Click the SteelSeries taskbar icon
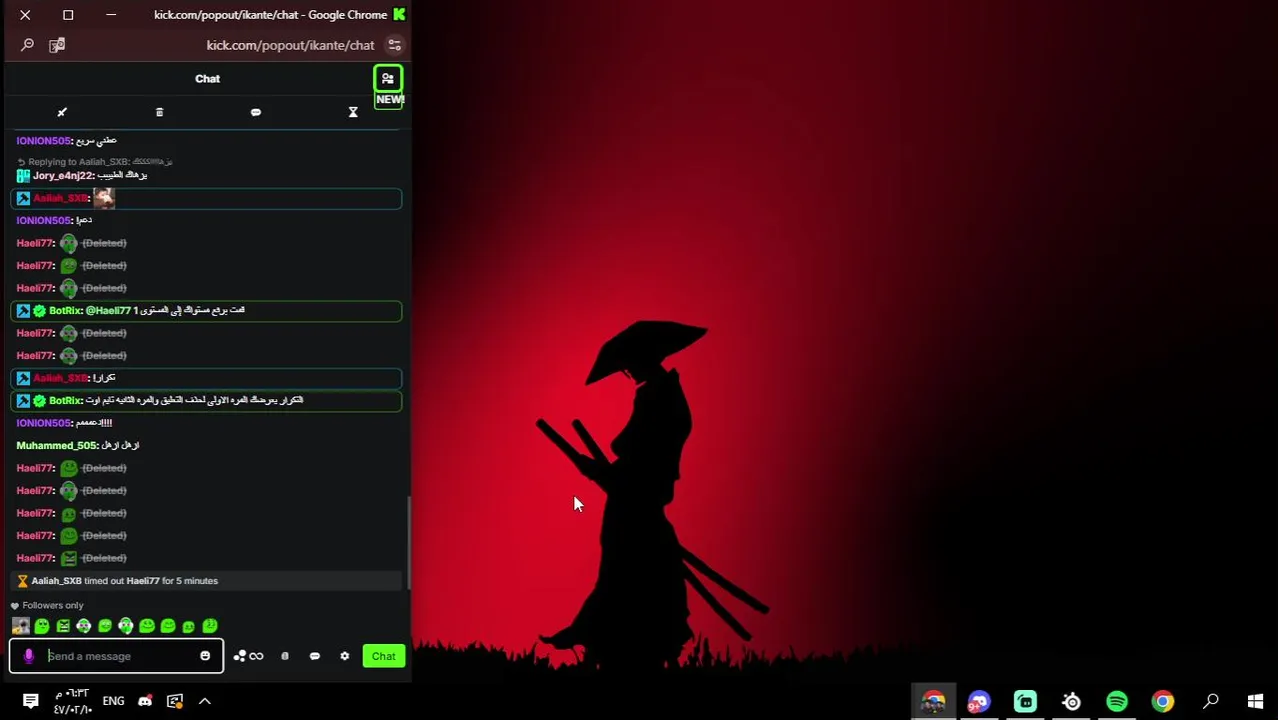This screenshot has width=1278, height=720. (x=1071, y=701)
